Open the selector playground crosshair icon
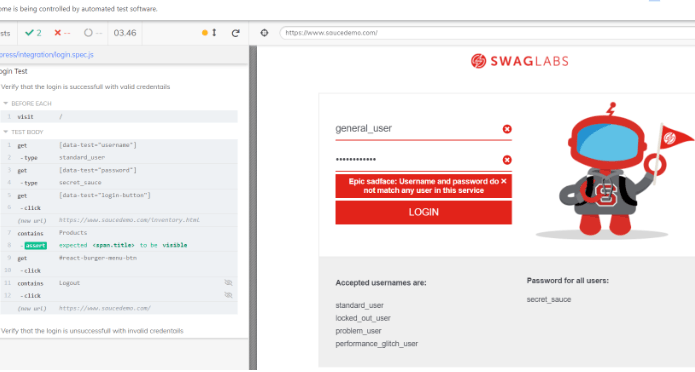 tap(264, 33)
